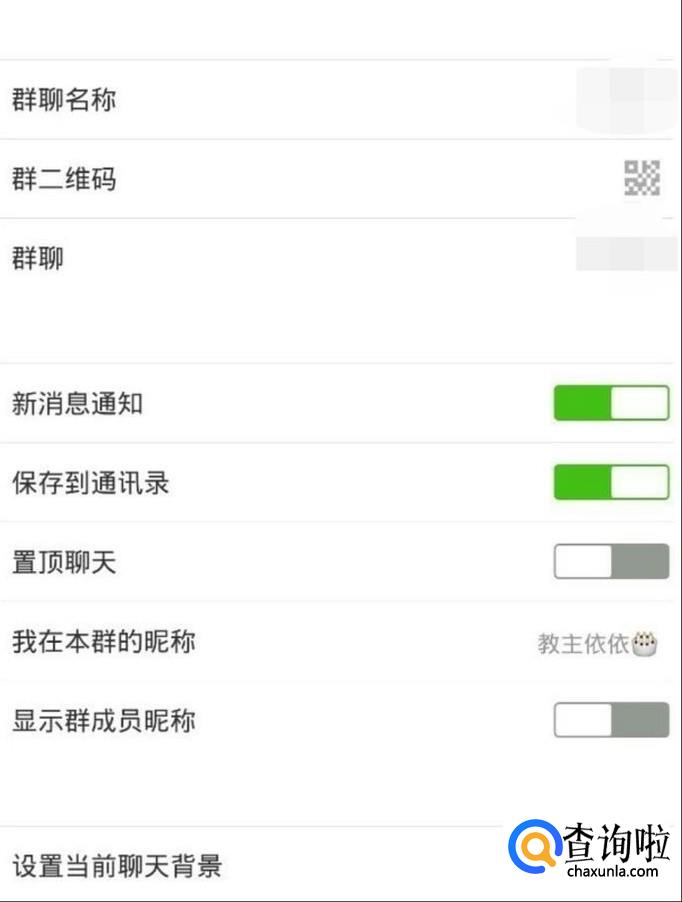Screen dimensions: 682x902
Task: Open 设置当前聊天背景 option
Action: pyautogui.click(x=250, y=864)
